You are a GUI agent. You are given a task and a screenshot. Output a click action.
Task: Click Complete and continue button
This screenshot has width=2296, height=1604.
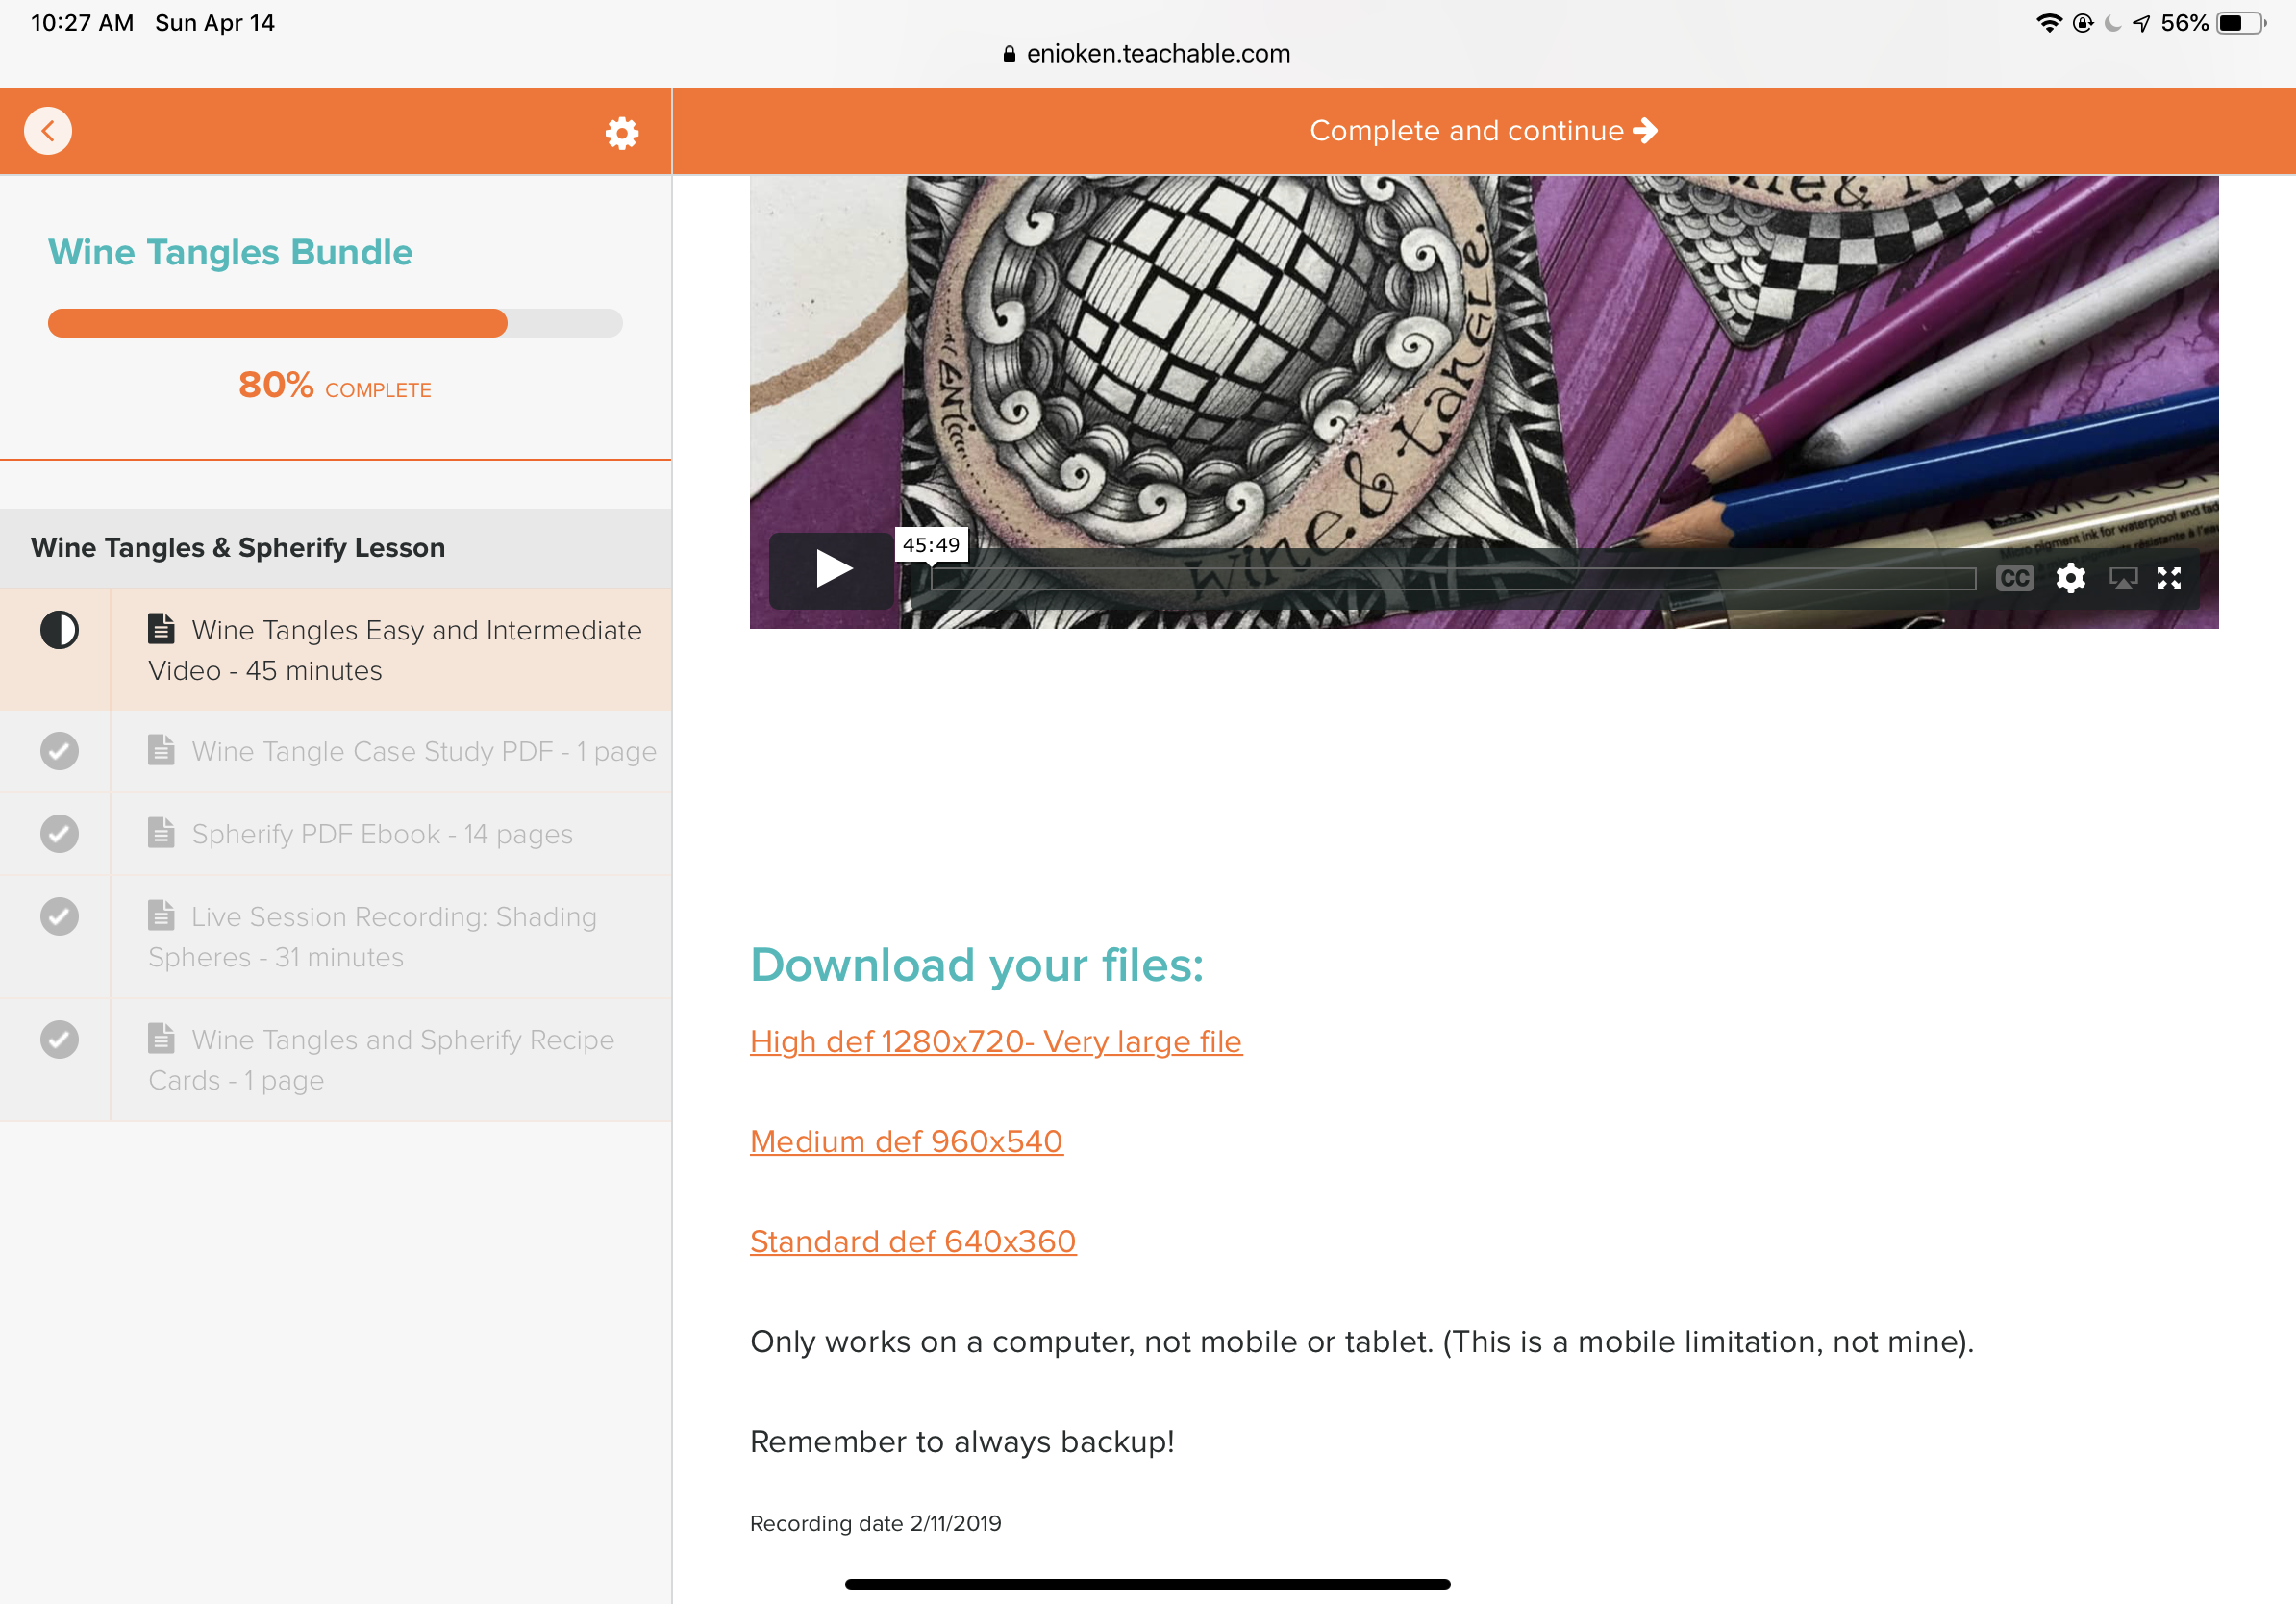pos(1483,131)
